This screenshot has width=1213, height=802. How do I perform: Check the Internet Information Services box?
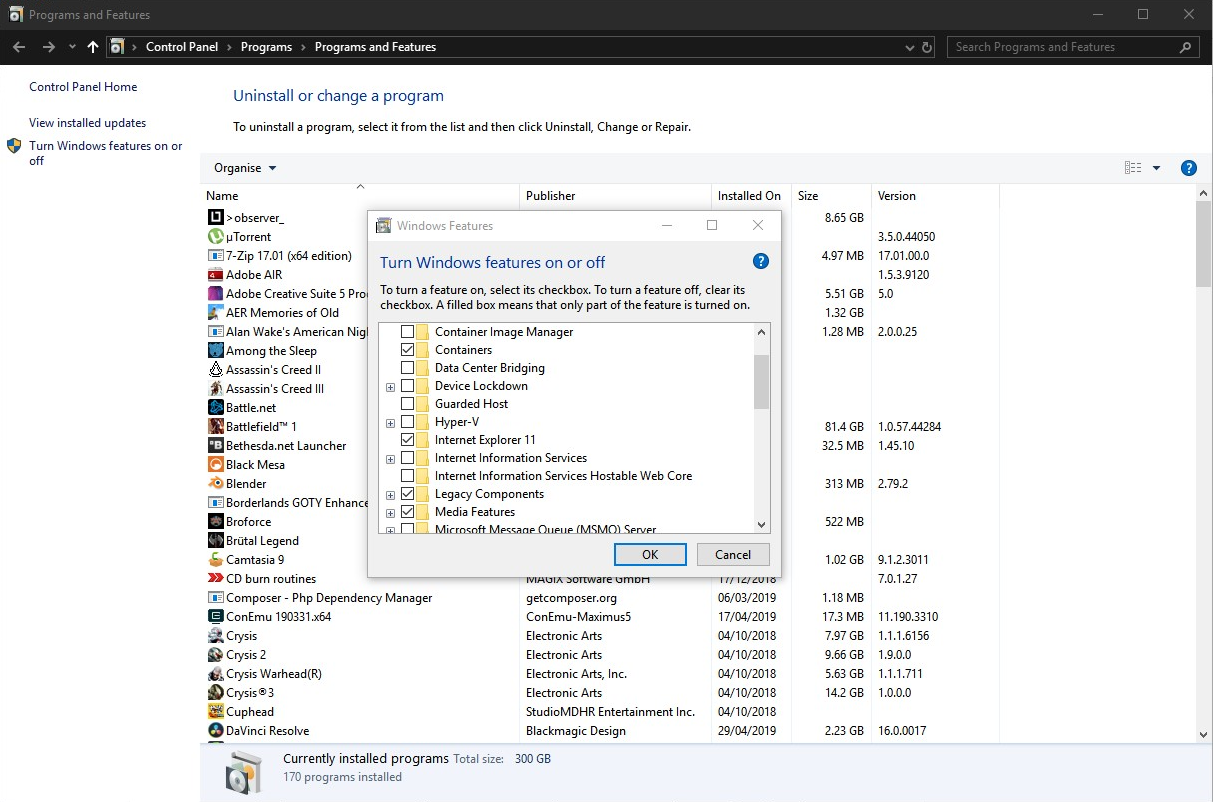tap(407, 457)
